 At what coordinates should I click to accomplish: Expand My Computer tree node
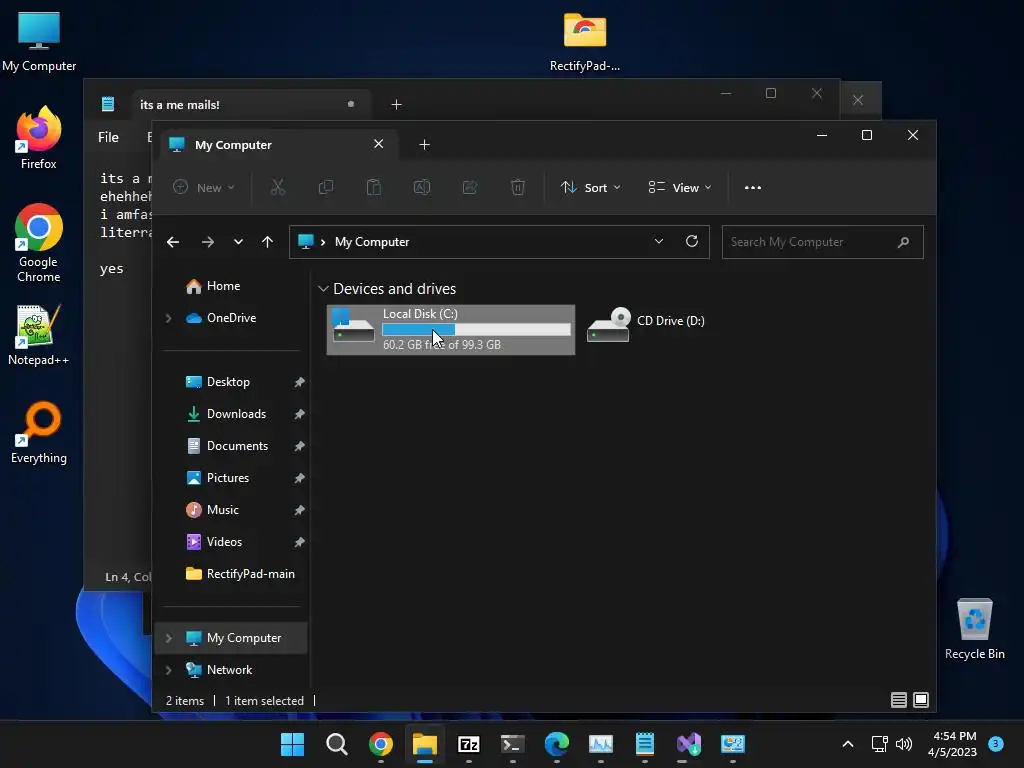coord(168,638)
